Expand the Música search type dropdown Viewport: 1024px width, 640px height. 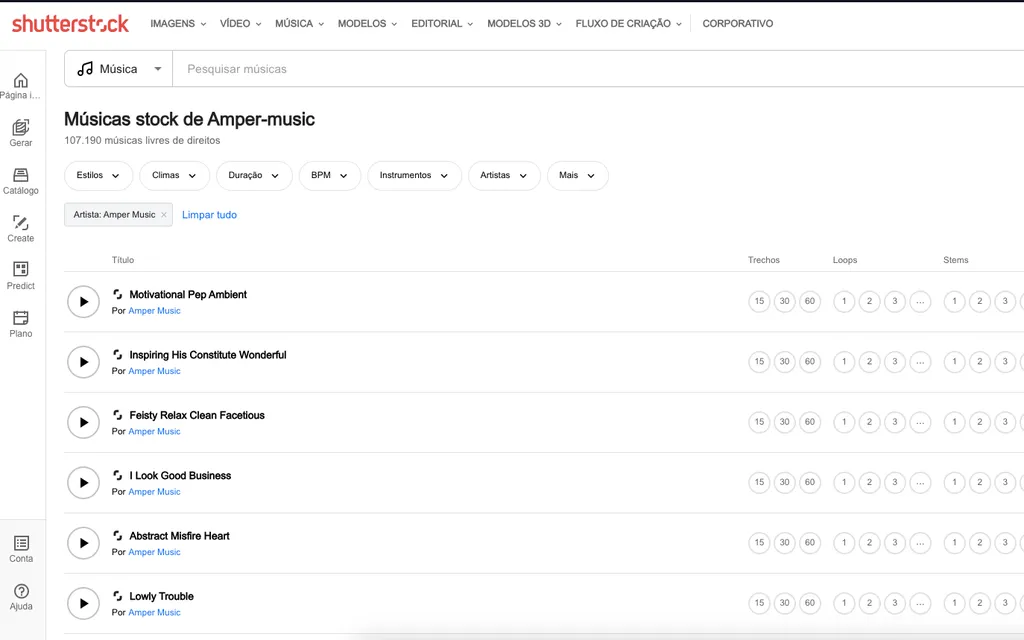[118, 69]
